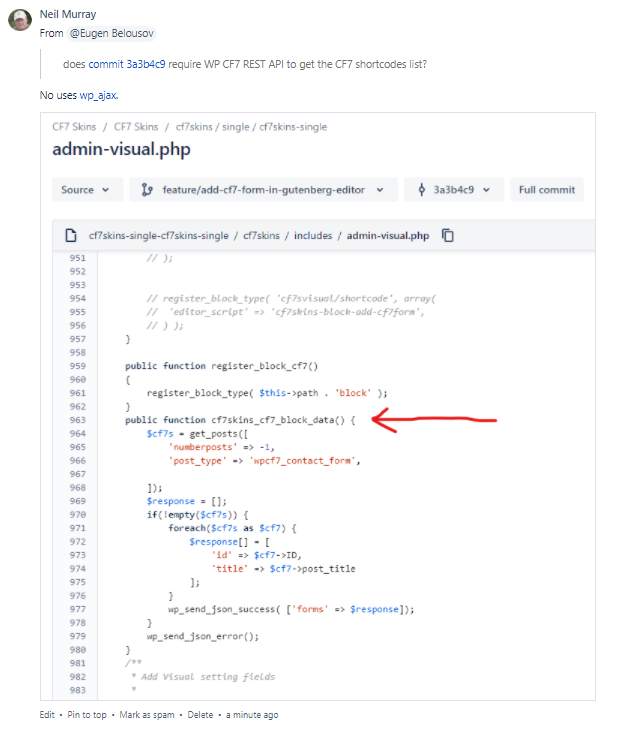Open the Source dropdown
The width and height of the screenshot is (617, 732).
click(87, 190)
